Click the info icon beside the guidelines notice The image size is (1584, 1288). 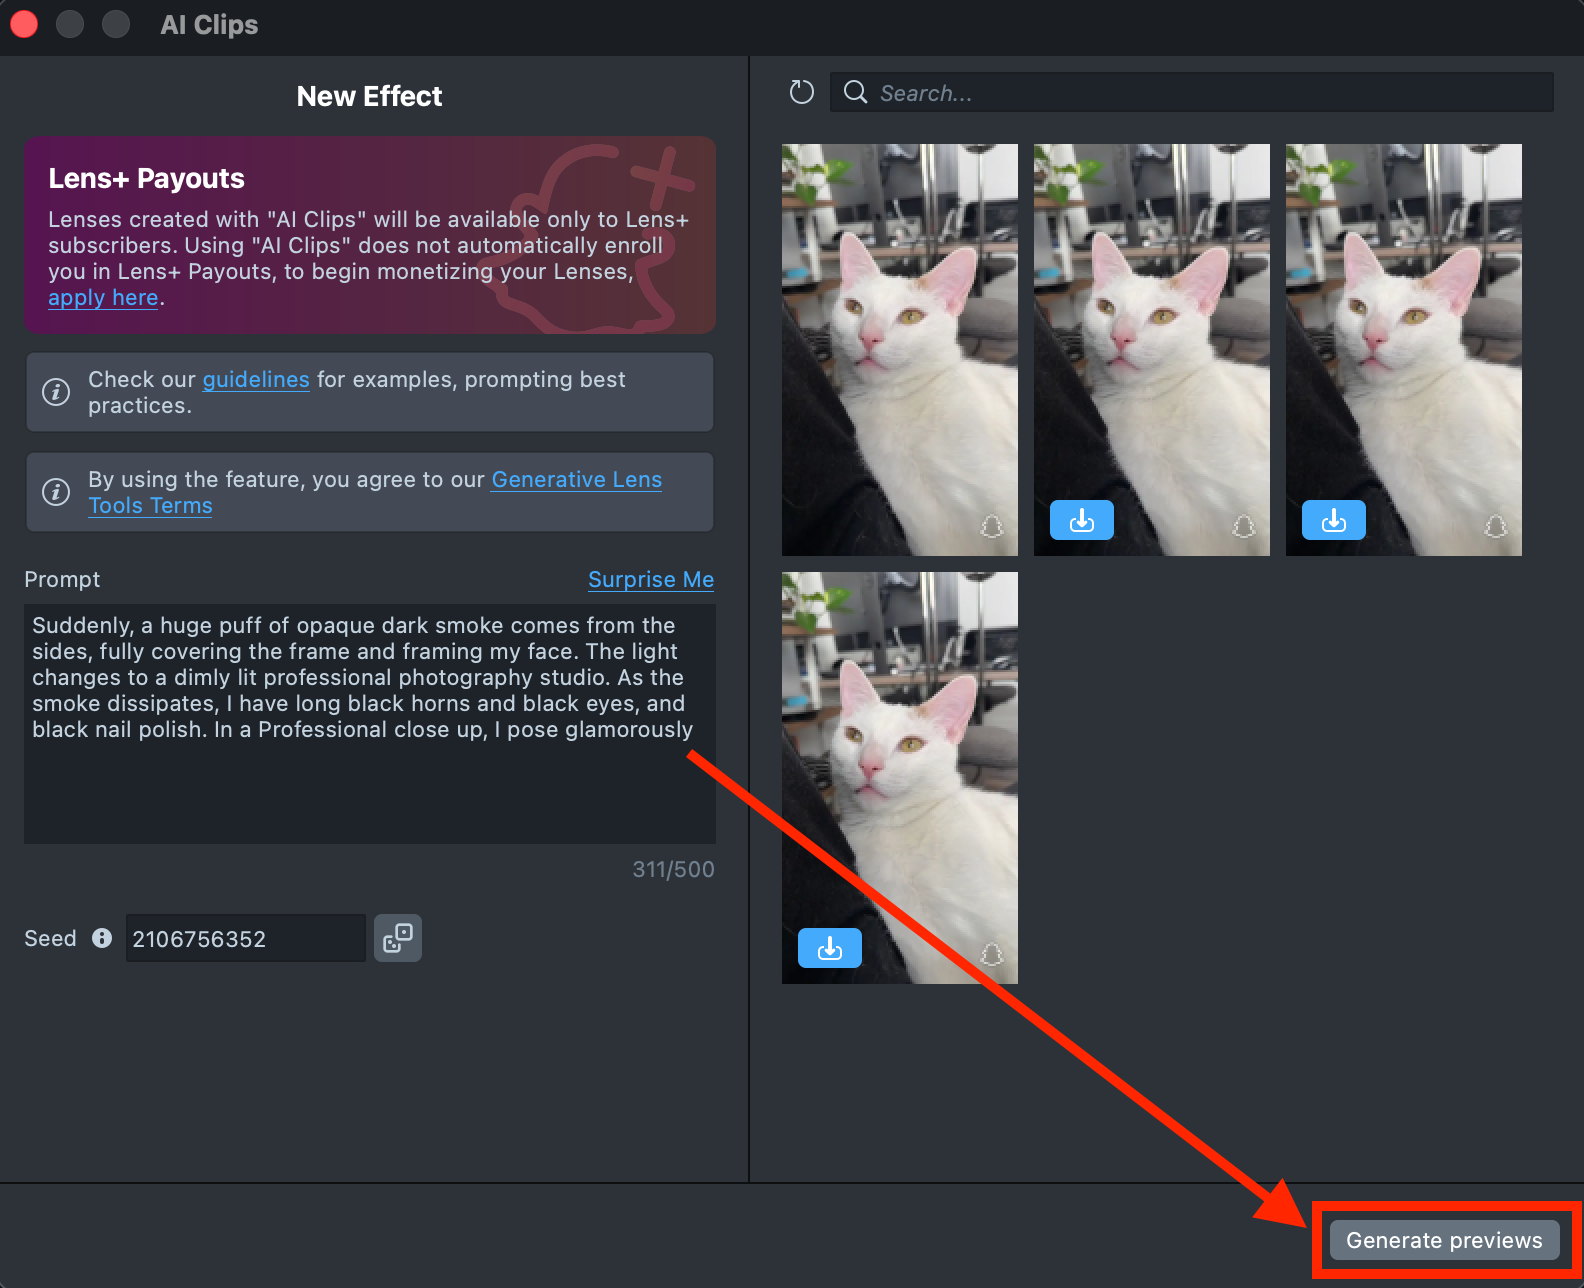pyautogui.click(x=56, y=392)
